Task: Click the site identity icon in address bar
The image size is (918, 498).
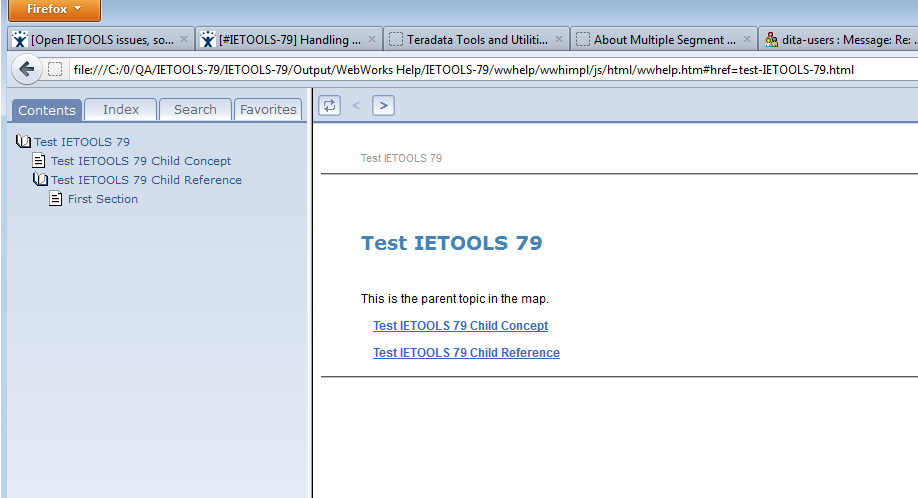Action: 56,70
